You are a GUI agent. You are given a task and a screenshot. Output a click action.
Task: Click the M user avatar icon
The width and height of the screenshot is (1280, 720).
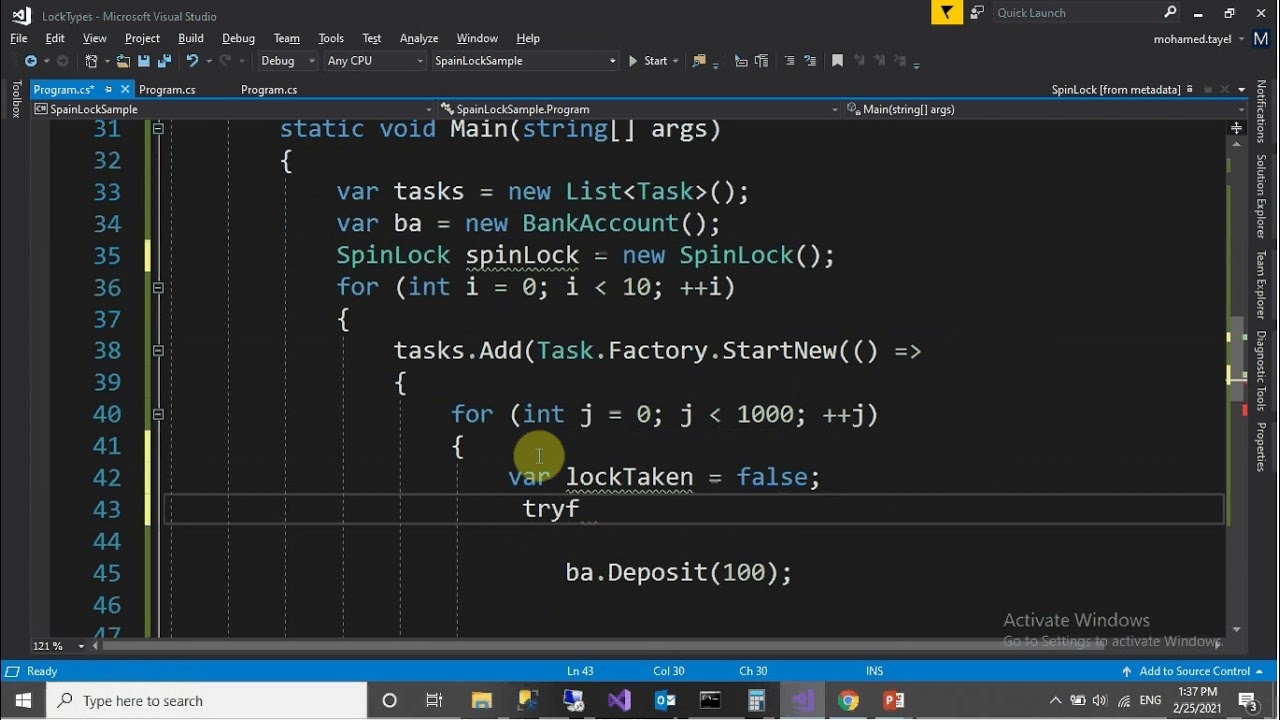coord(1260,39)
